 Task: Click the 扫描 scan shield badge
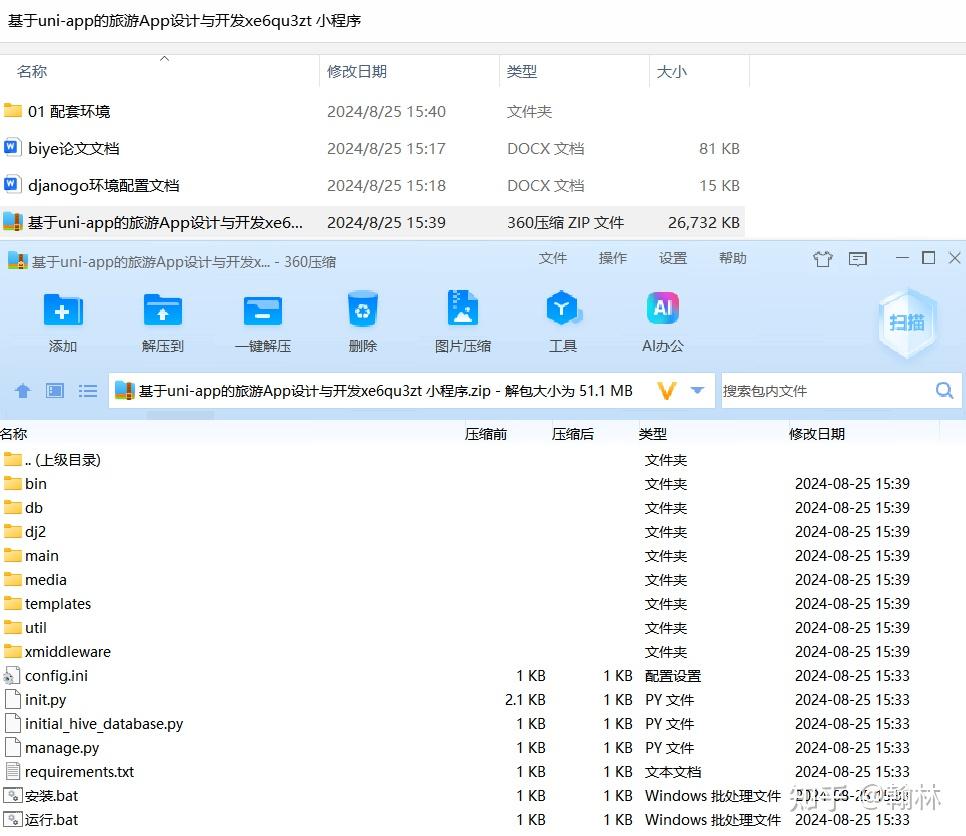(906, 322)
